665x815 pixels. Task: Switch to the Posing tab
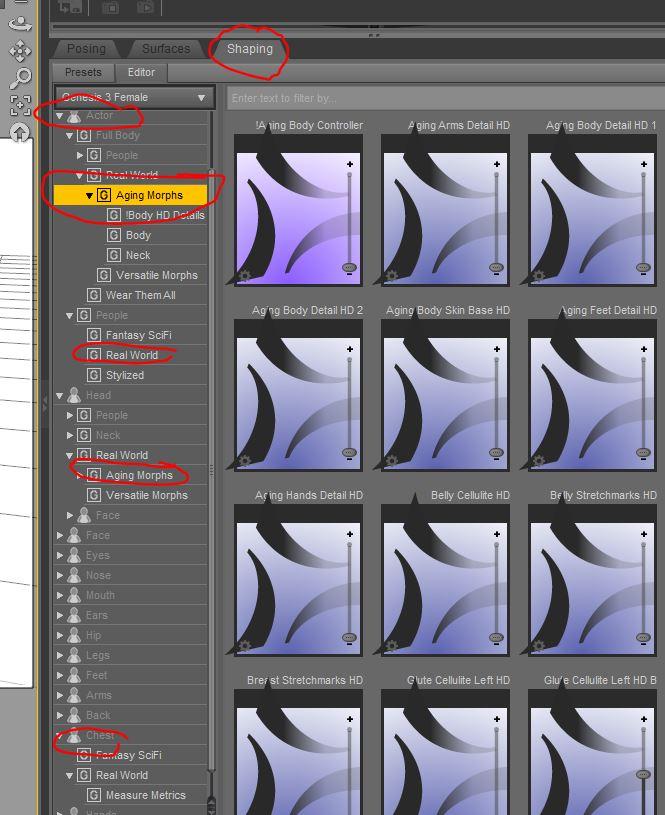click(86, 49)
